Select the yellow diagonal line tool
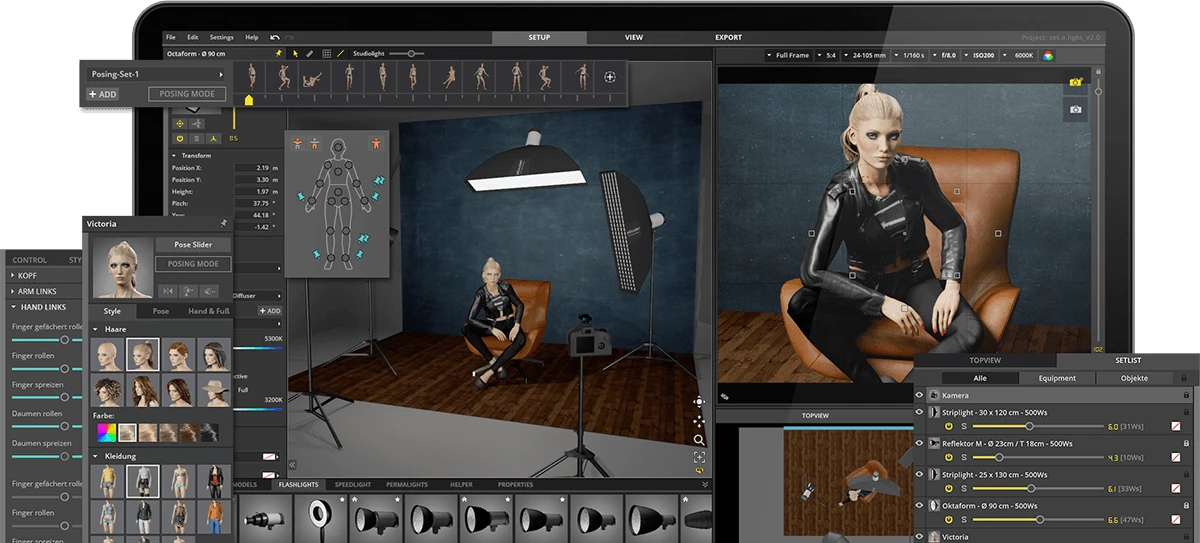Viewport: 1200px width, 543px height. click(x=341, y=53)
